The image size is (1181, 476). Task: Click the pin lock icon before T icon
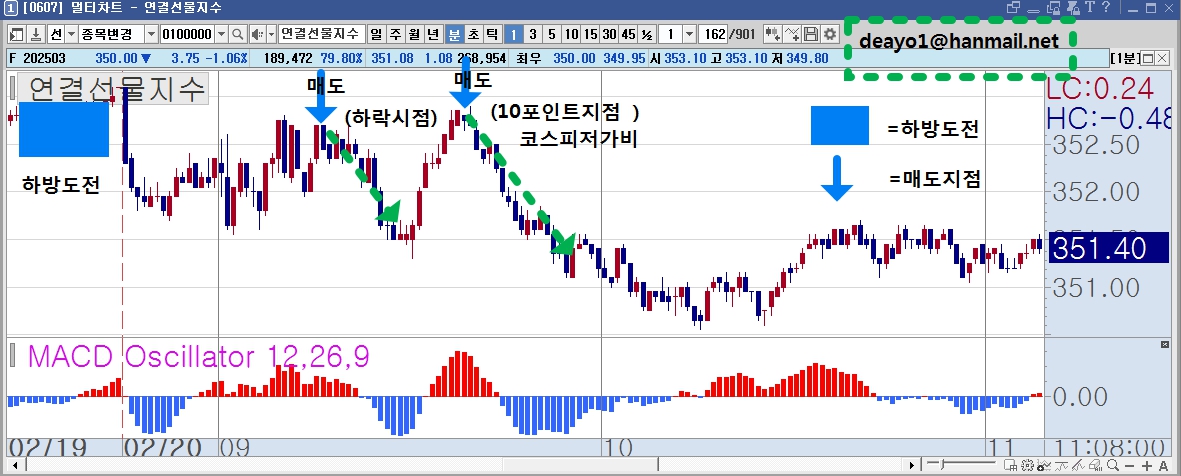coord(1074,8)
